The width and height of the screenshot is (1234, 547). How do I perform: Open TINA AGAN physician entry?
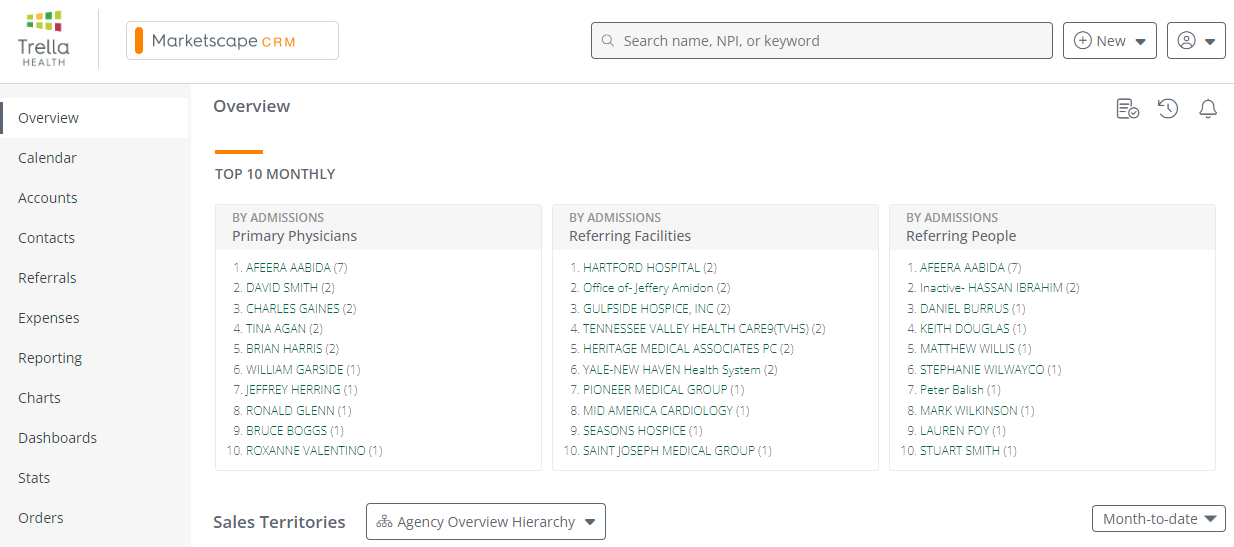[275, 329]
